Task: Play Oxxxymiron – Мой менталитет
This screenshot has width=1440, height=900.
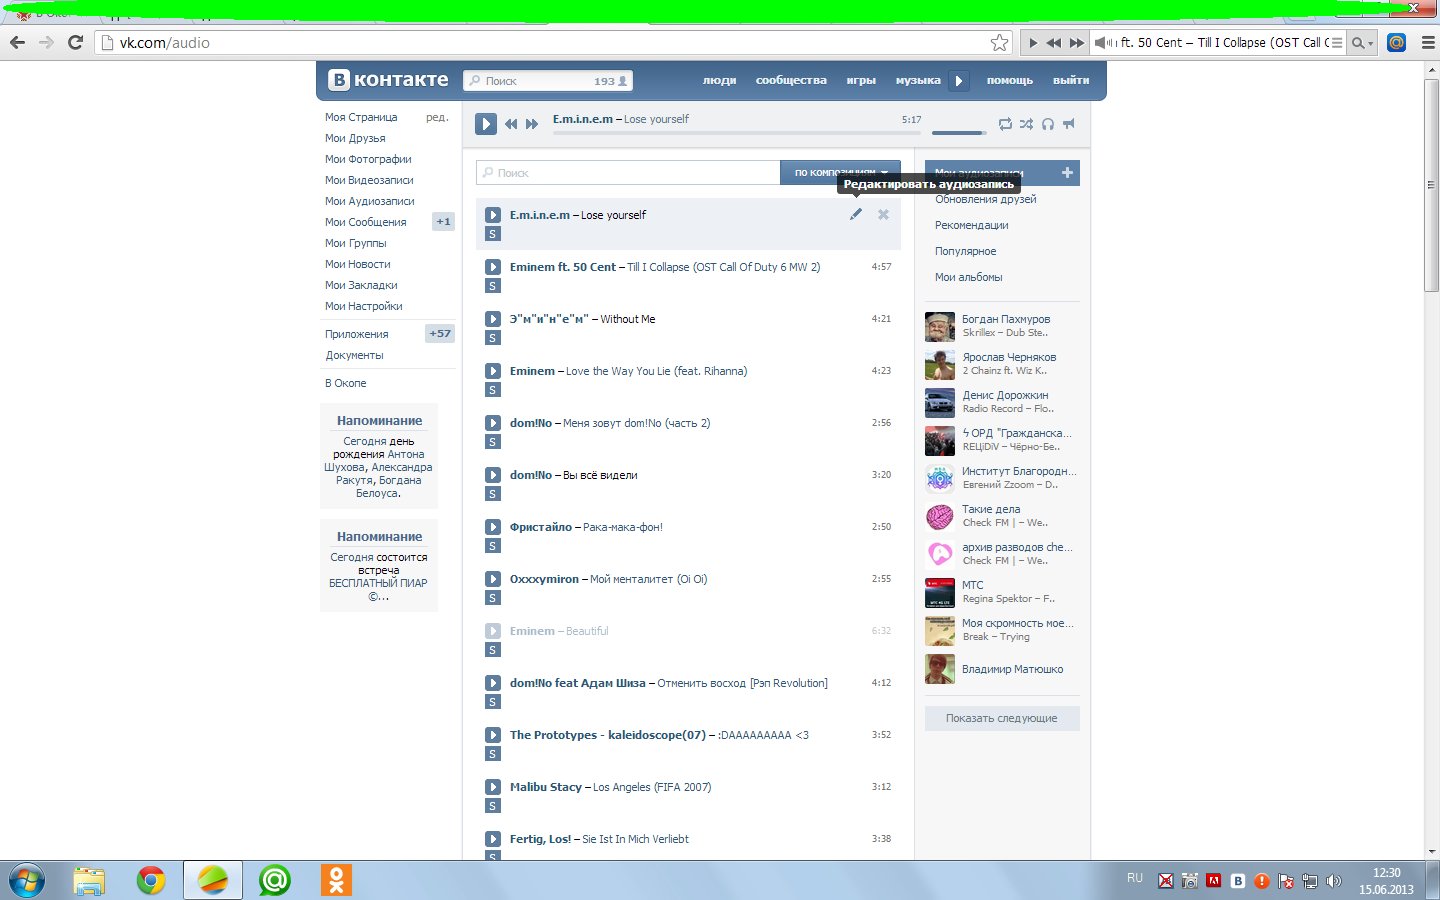Action: [x=492, y=579]
